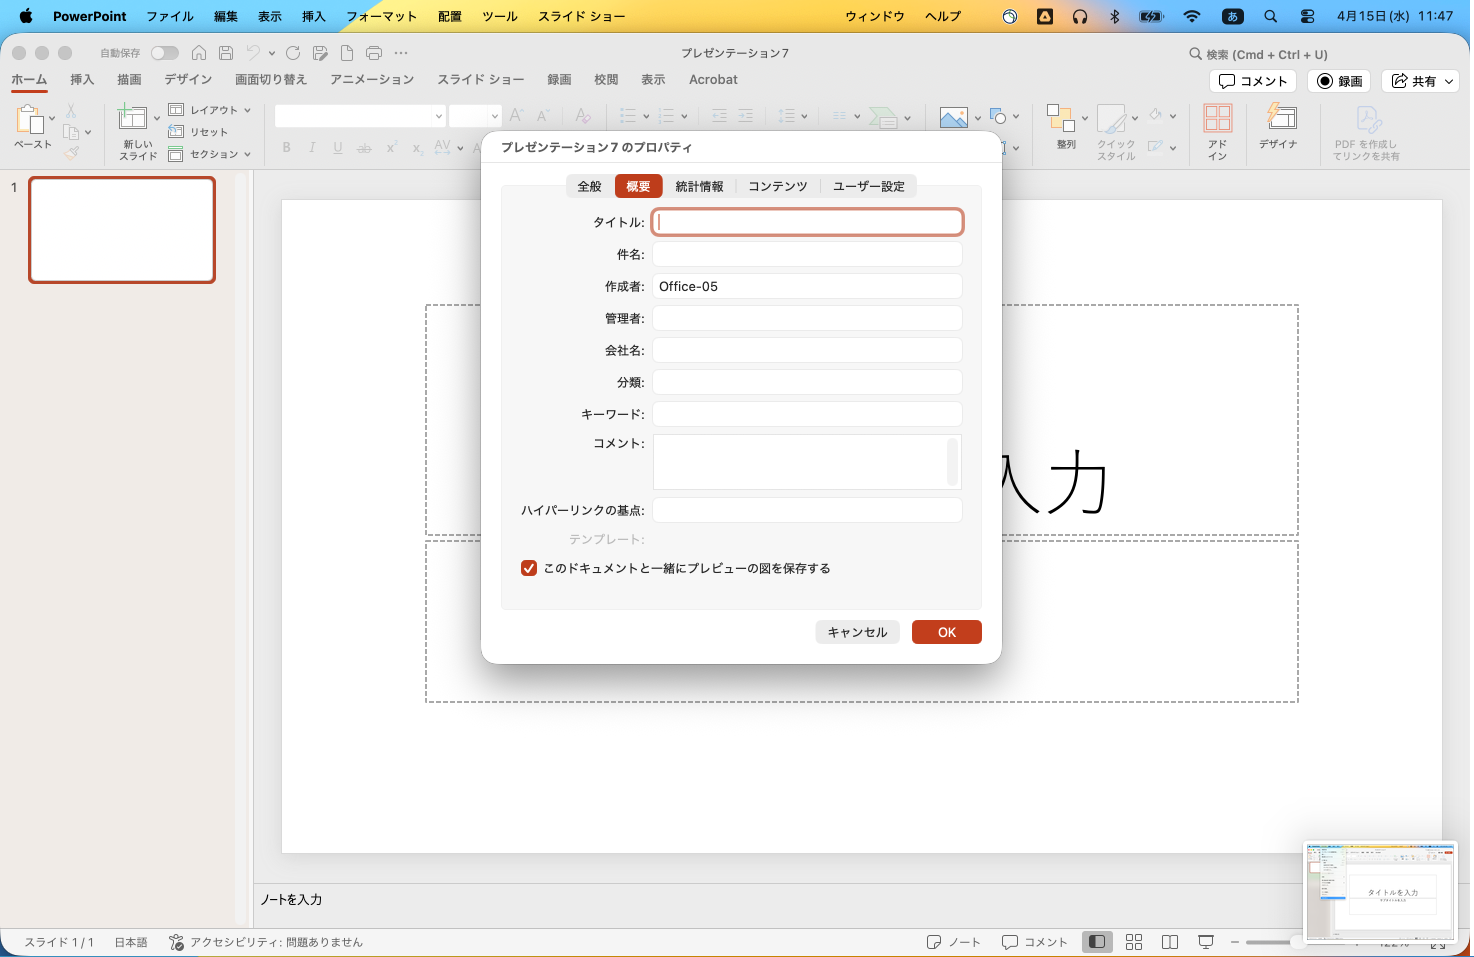This screenshot has height=957, width=1474.
Task: Switch to slide sorter view icon
Action: point(1134,942)
